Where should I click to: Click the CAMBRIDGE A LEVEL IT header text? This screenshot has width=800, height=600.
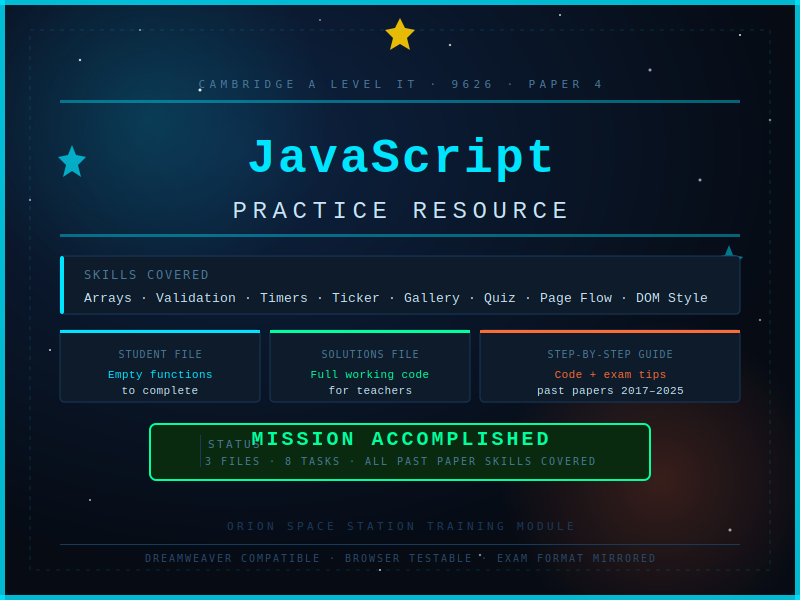tap(400, 84)
